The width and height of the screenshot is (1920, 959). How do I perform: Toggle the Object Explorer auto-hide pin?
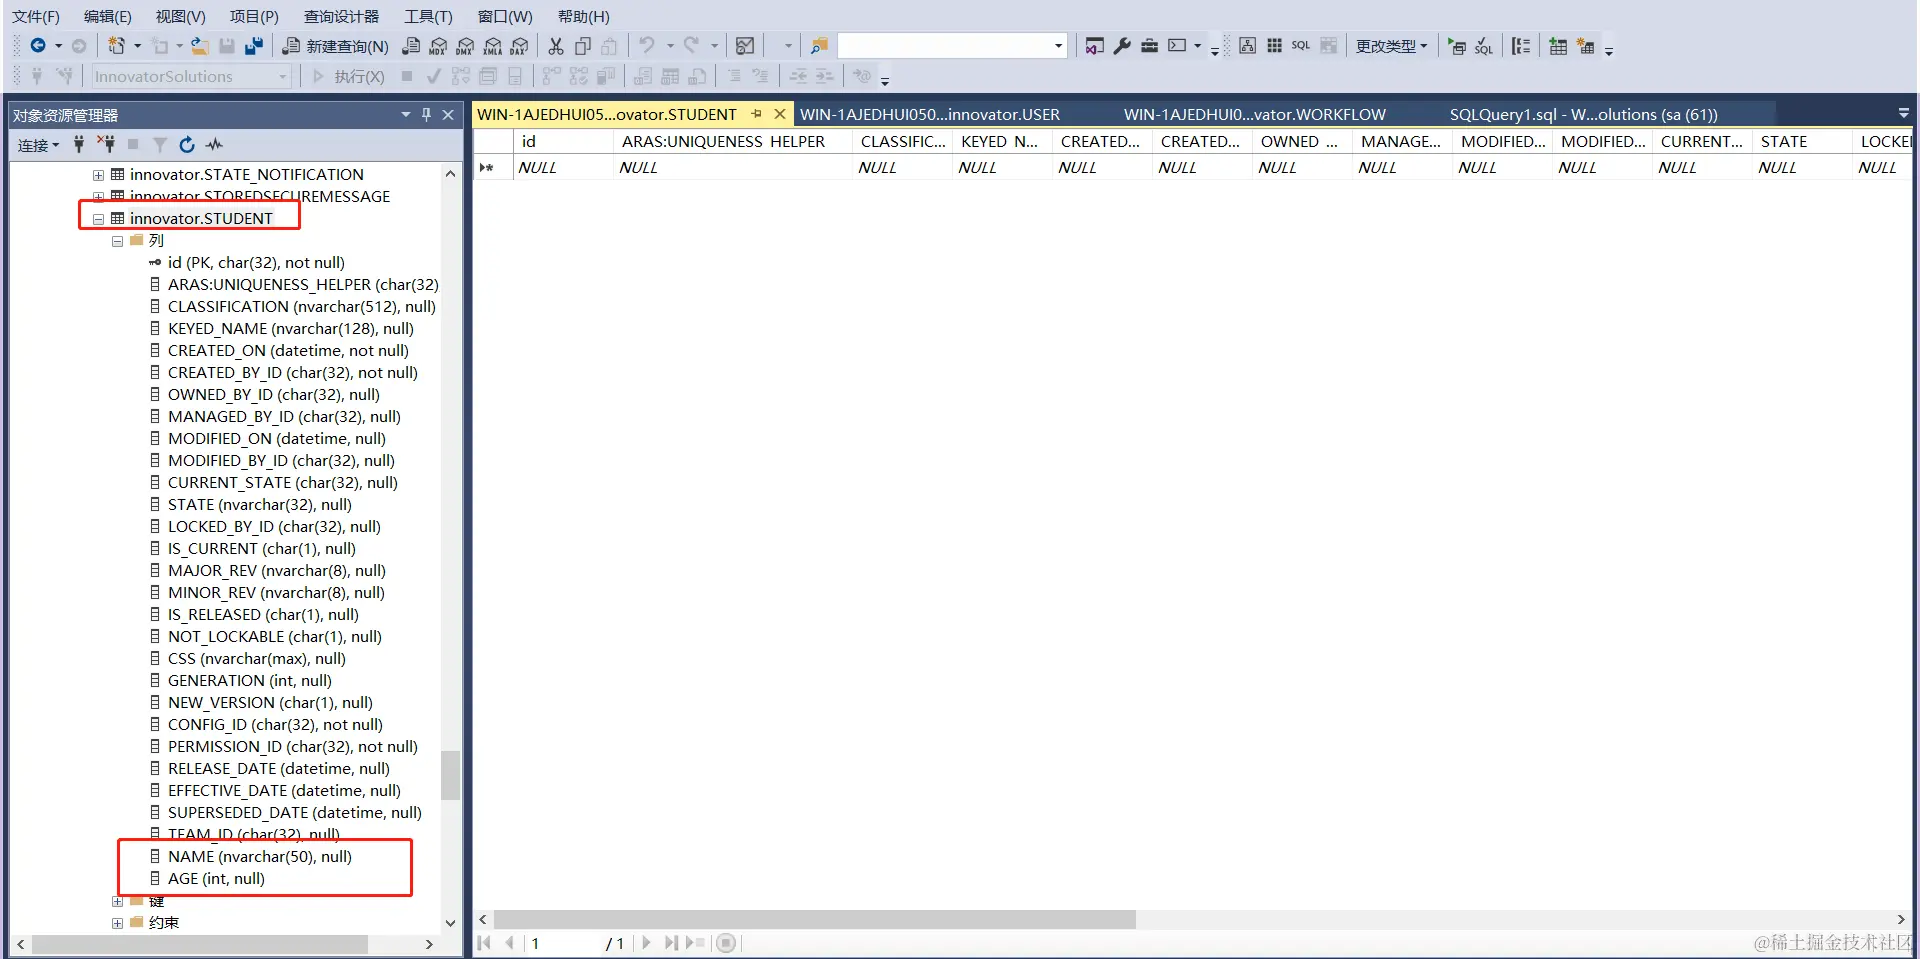coord(426,115)
